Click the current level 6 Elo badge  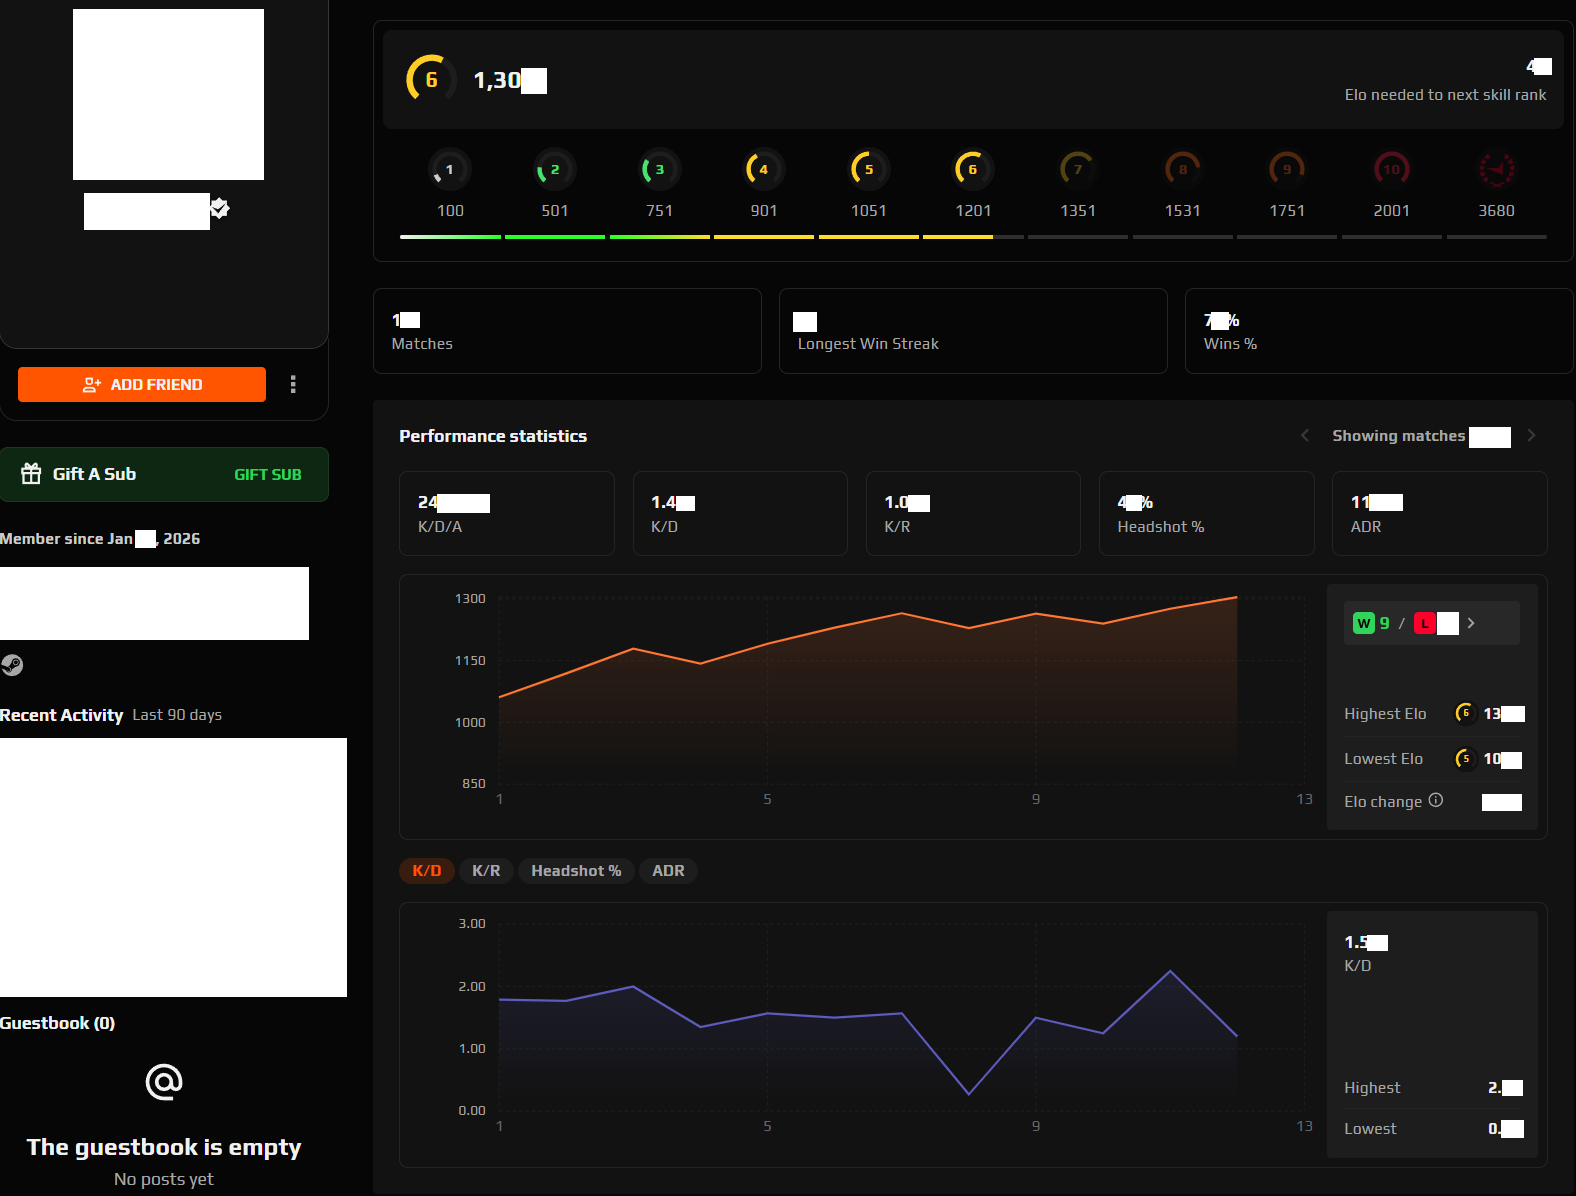coord(428,79)
